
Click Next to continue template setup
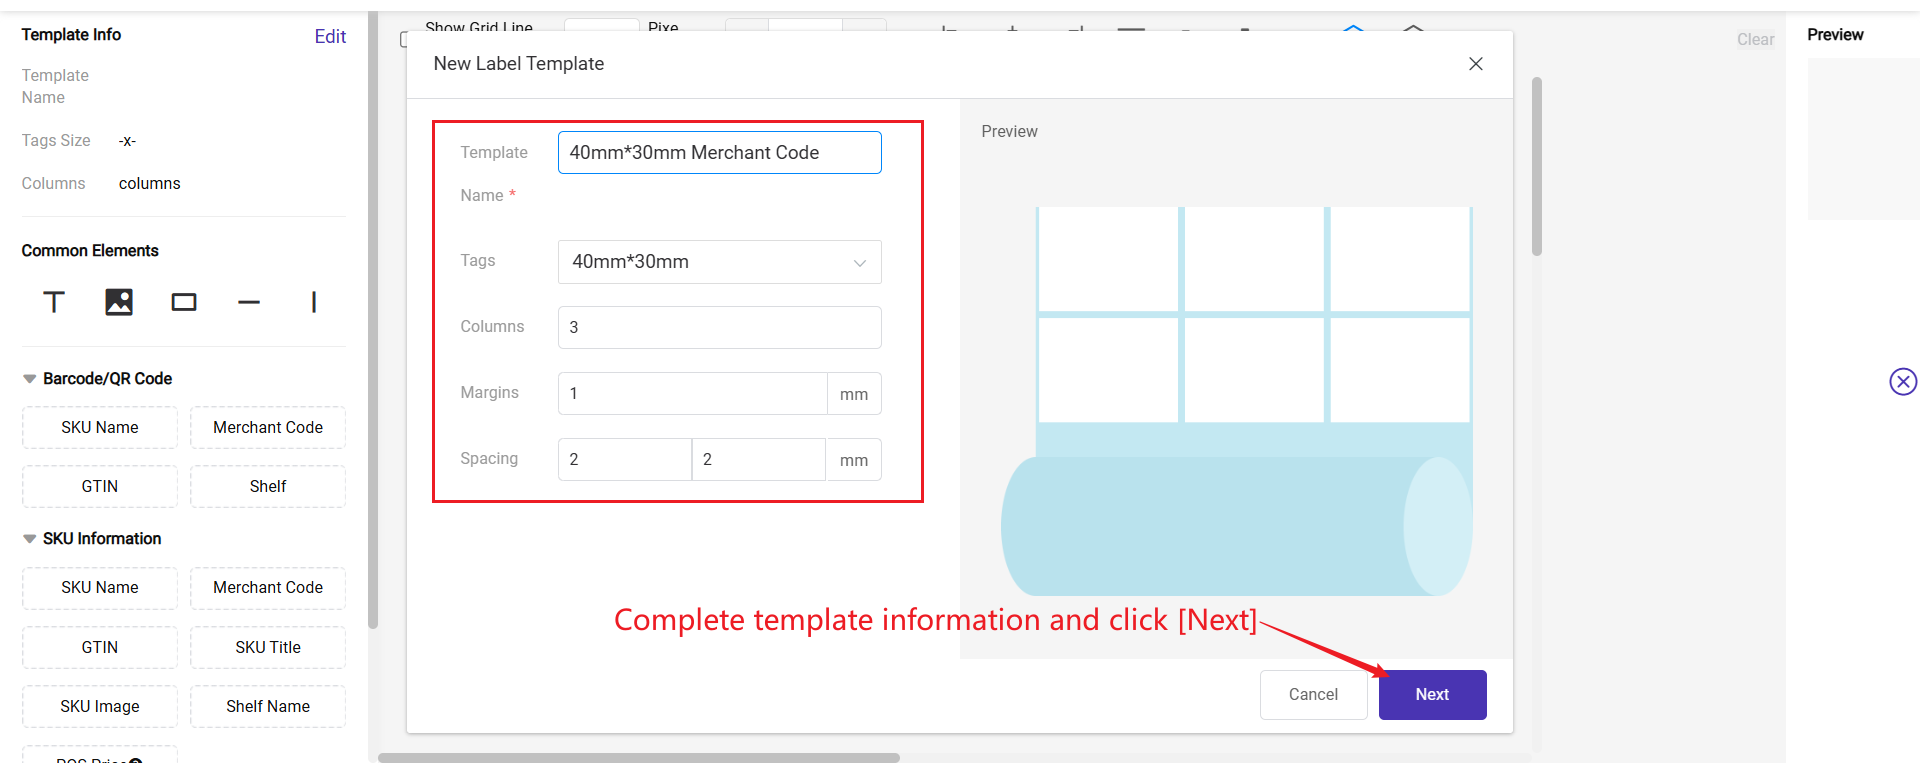click(1432, 695)
